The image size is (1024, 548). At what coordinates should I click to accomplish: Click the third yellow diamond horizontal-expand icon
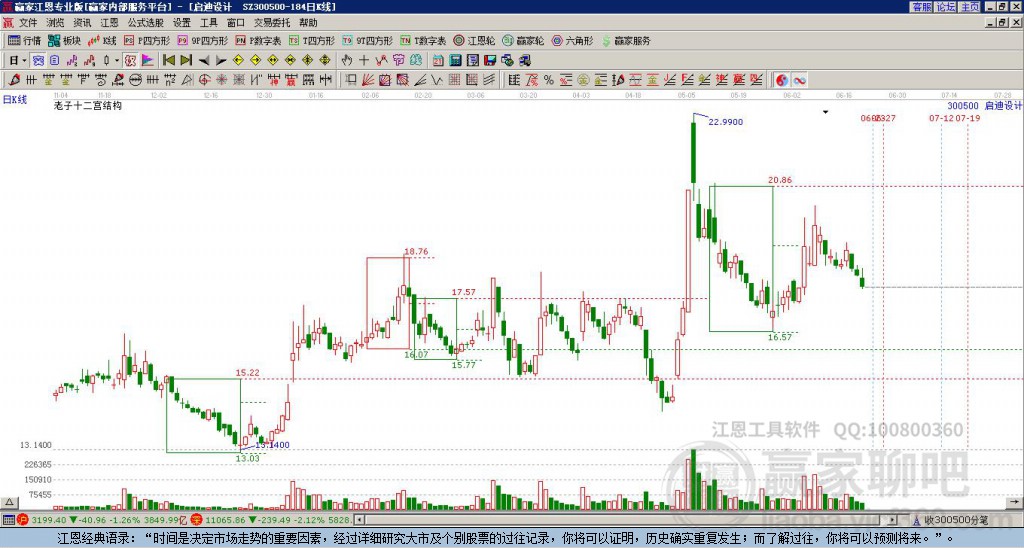[273, 61]
